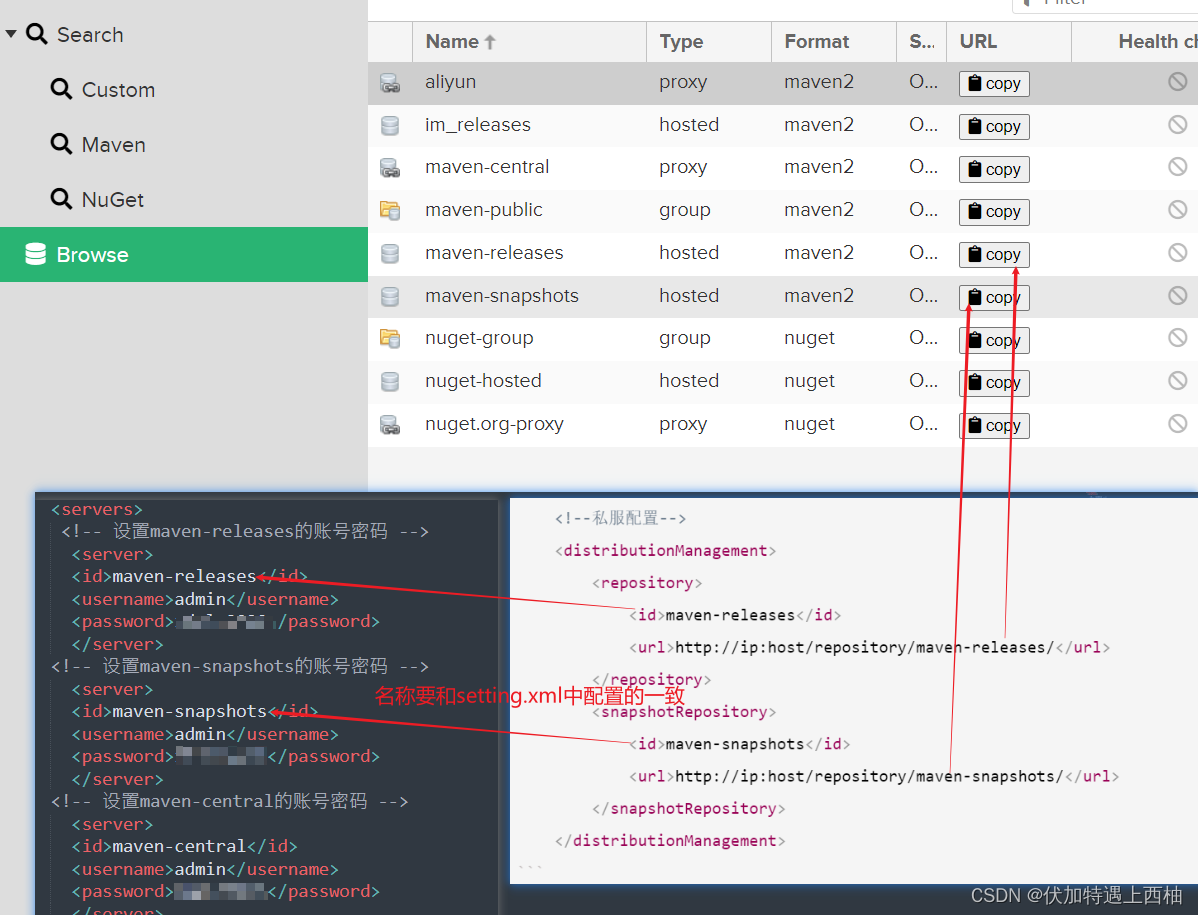Sort by the Type column header

[708, 42]
